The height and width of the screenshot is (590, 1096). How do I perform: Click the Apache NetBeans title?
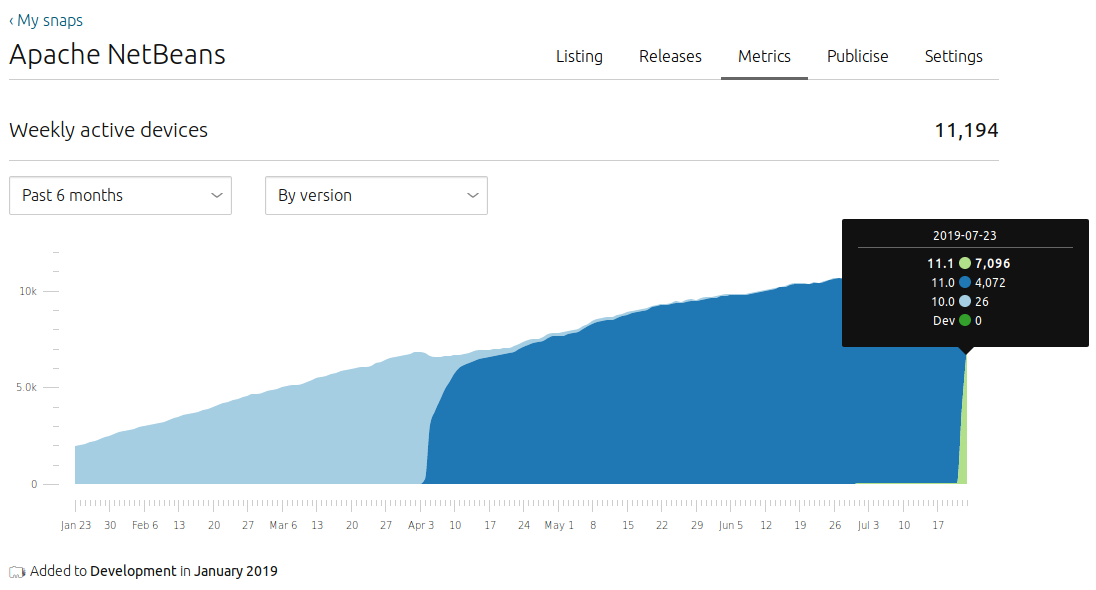(x=117, y=55)
